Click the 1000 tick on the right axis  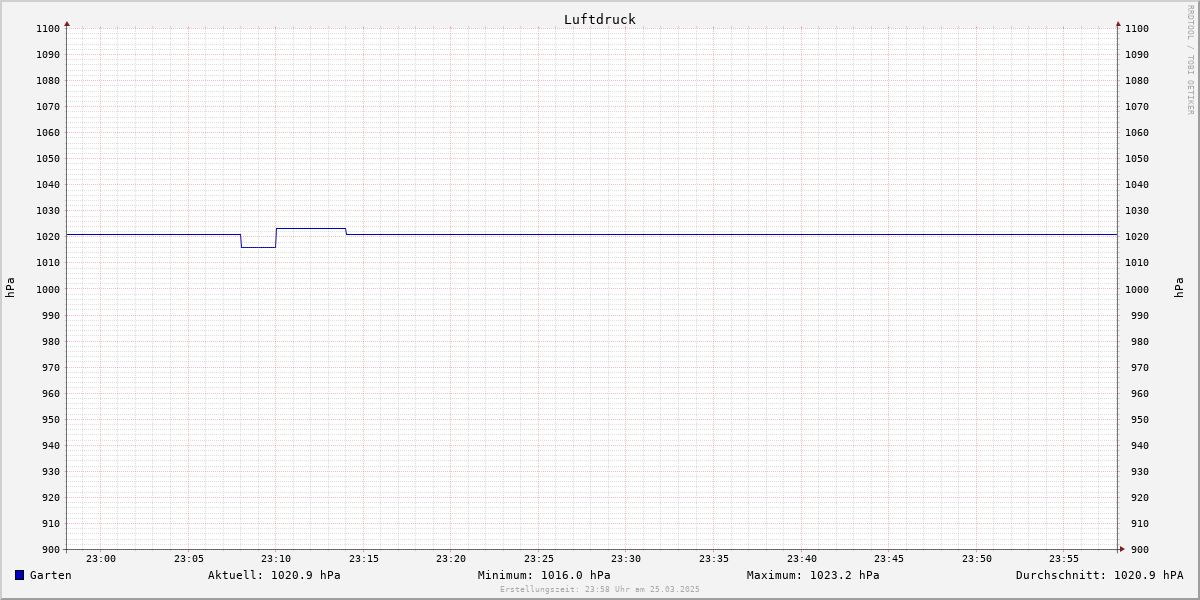tap(1137, 289)
